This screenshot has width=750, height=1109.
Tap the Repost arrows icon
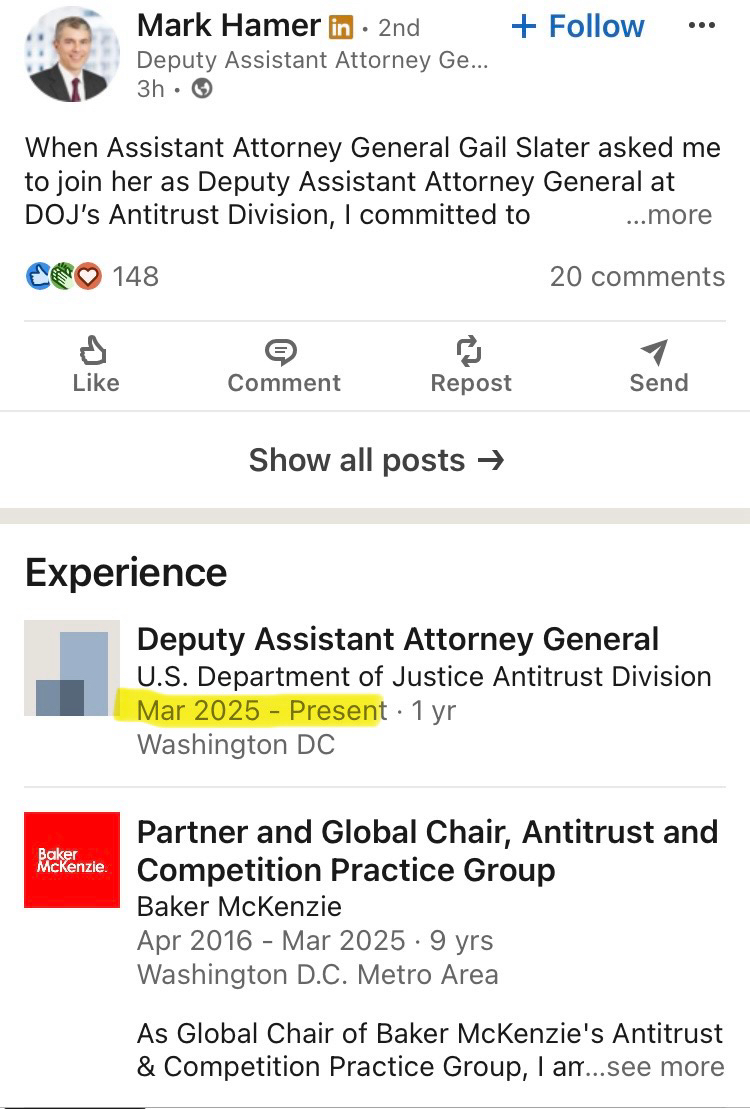(470, 352)
